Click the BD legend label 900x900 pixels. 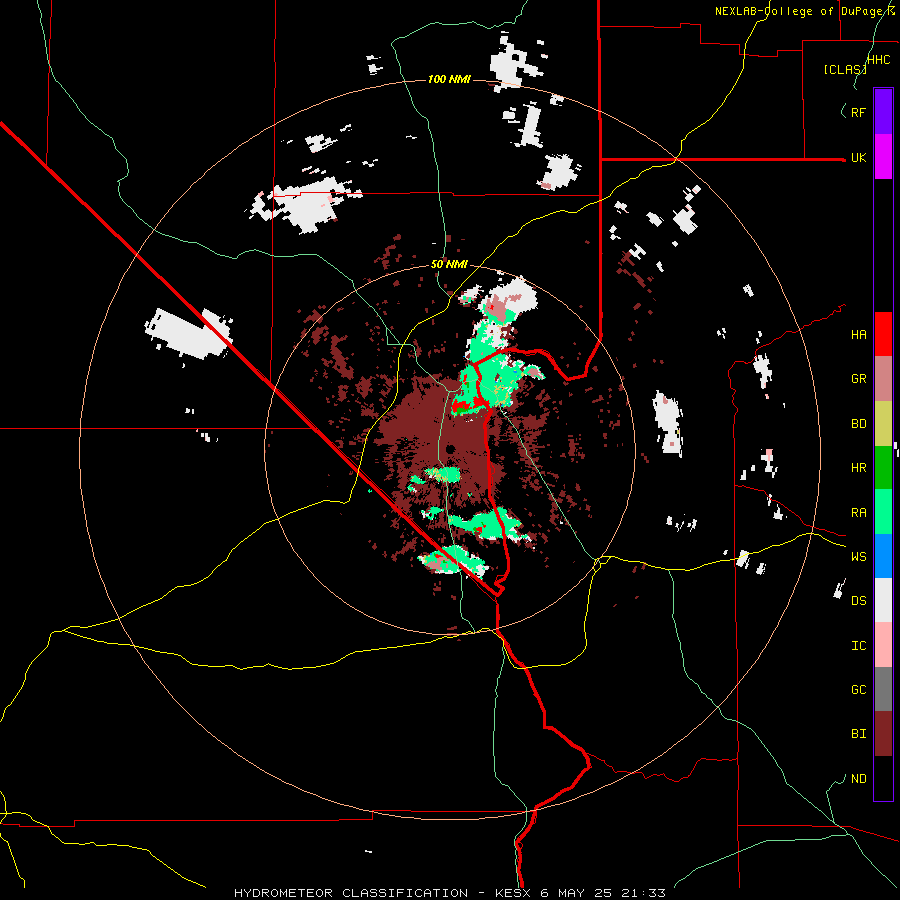point(858,424)
